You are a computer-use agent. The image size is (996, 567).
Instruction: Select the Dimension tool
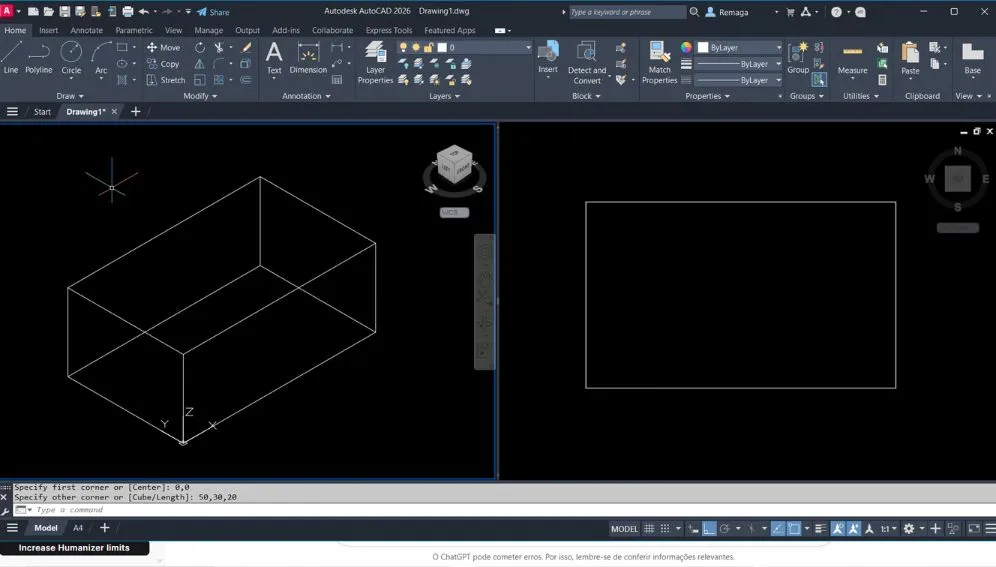(308, 57)
